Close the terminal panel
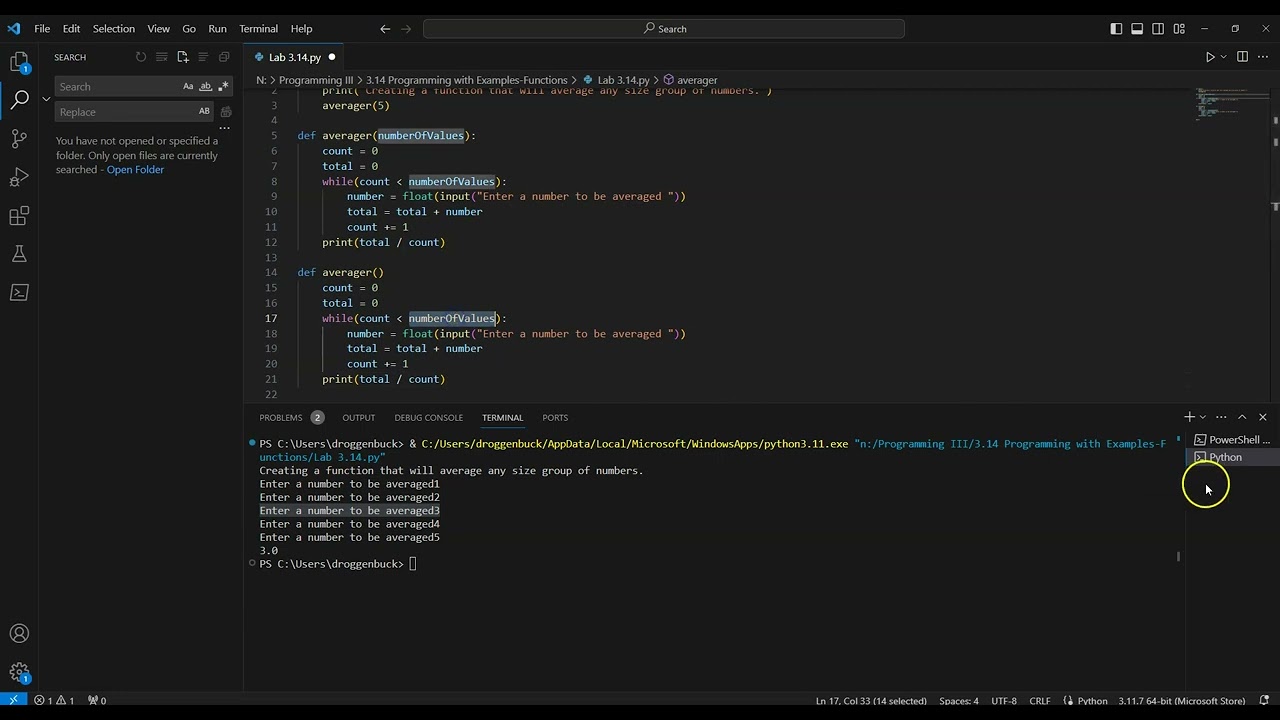This screenshot has width=1280, height=720. coord(1263,417)
